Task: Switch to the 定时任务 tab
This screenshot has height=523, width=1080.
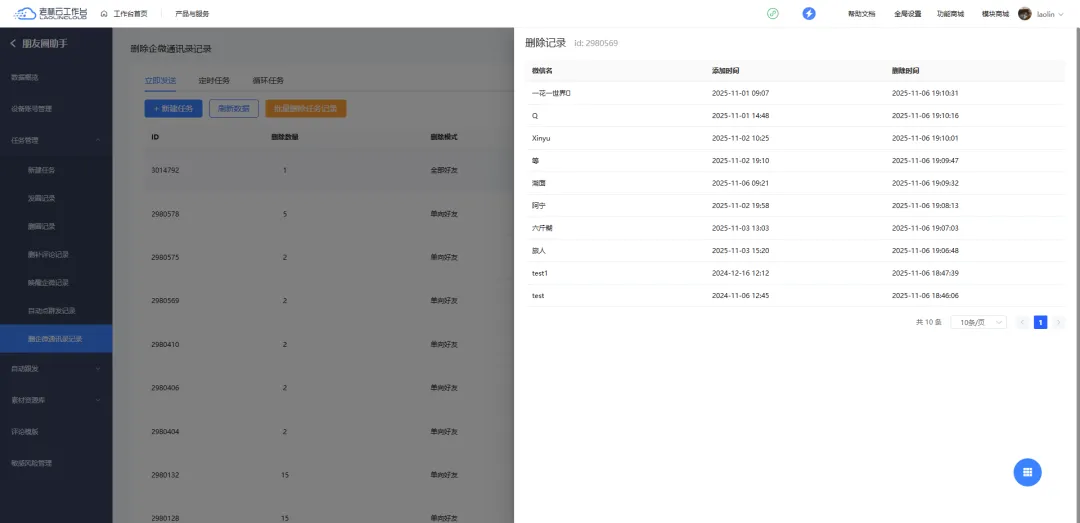Action: pos(214,81)
